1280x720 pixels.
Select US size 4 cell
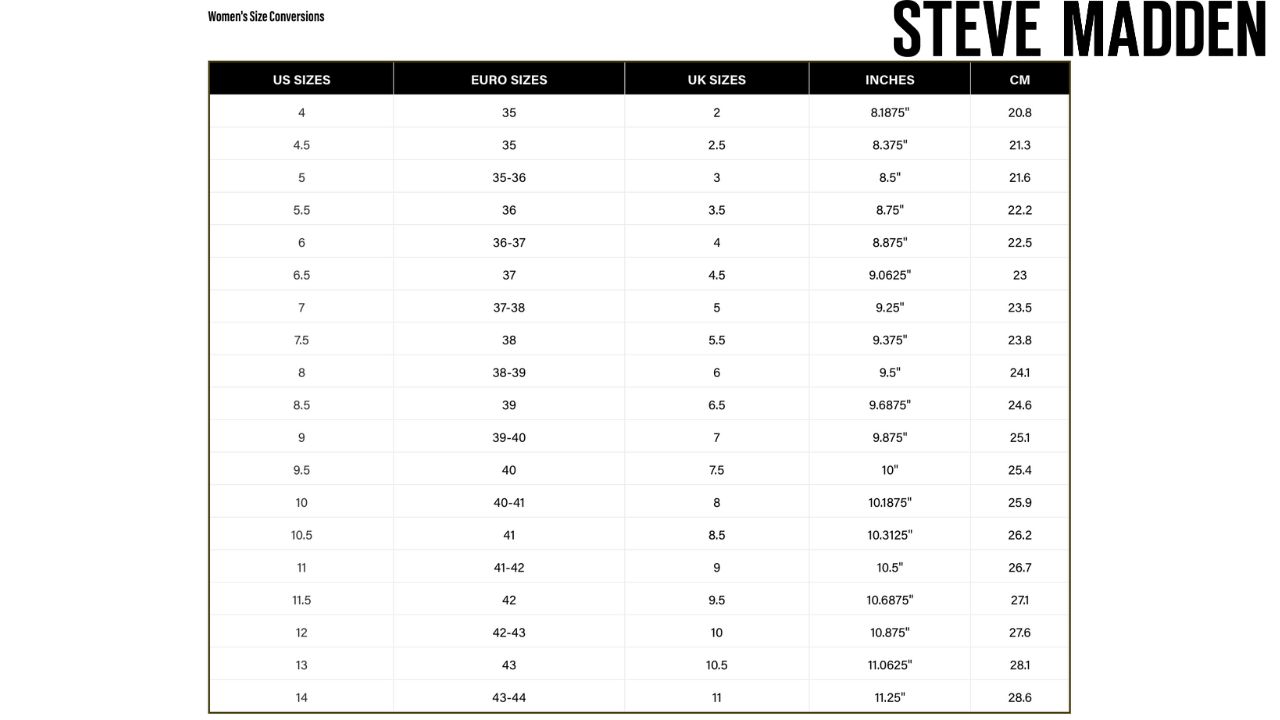tap(301, 112)
